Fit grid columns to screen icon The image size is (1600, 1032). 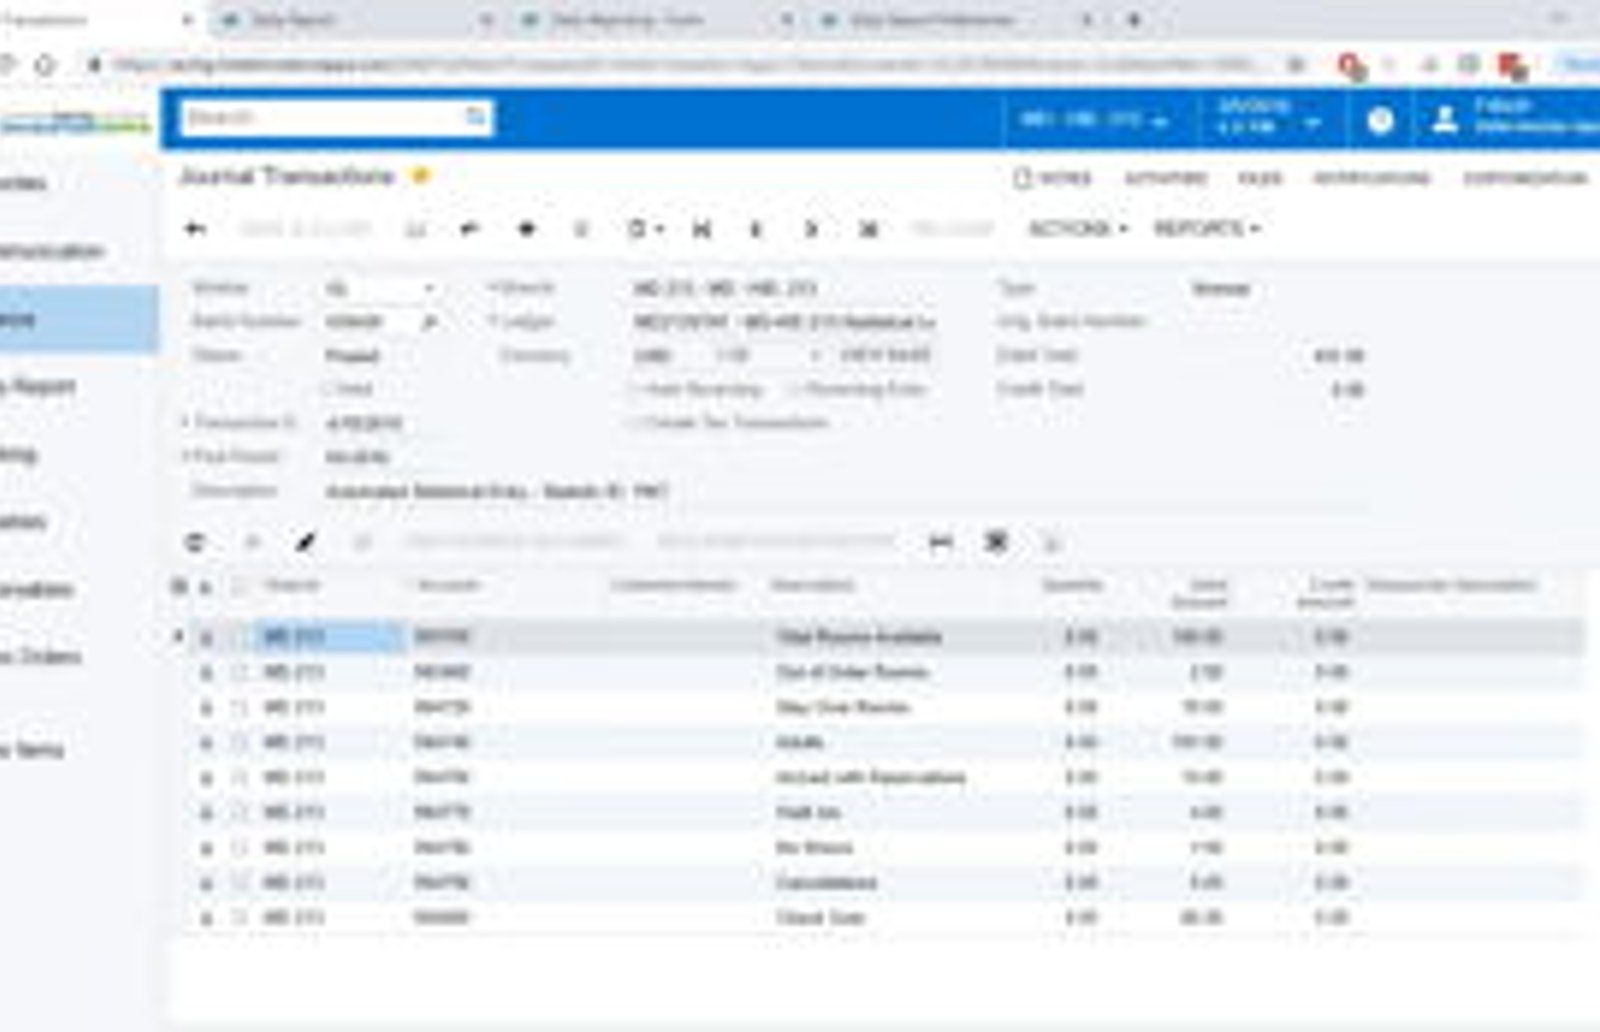coord(940,542)
